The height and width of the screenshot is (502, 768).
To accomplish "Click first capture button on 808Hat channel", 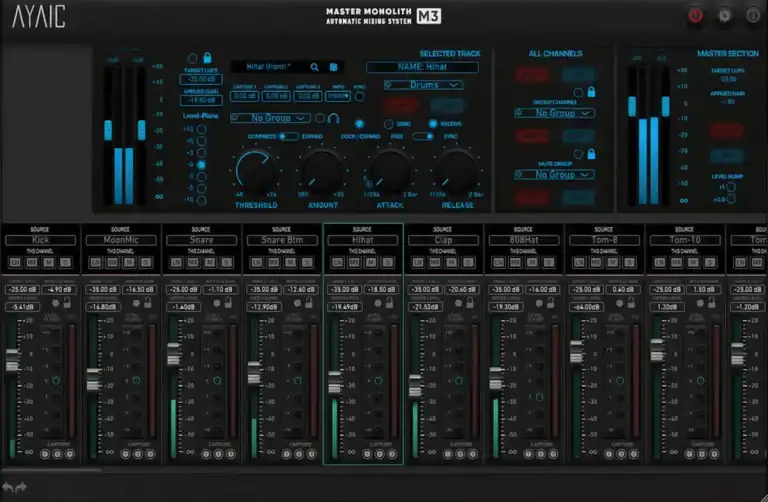I will coord(528,454).
